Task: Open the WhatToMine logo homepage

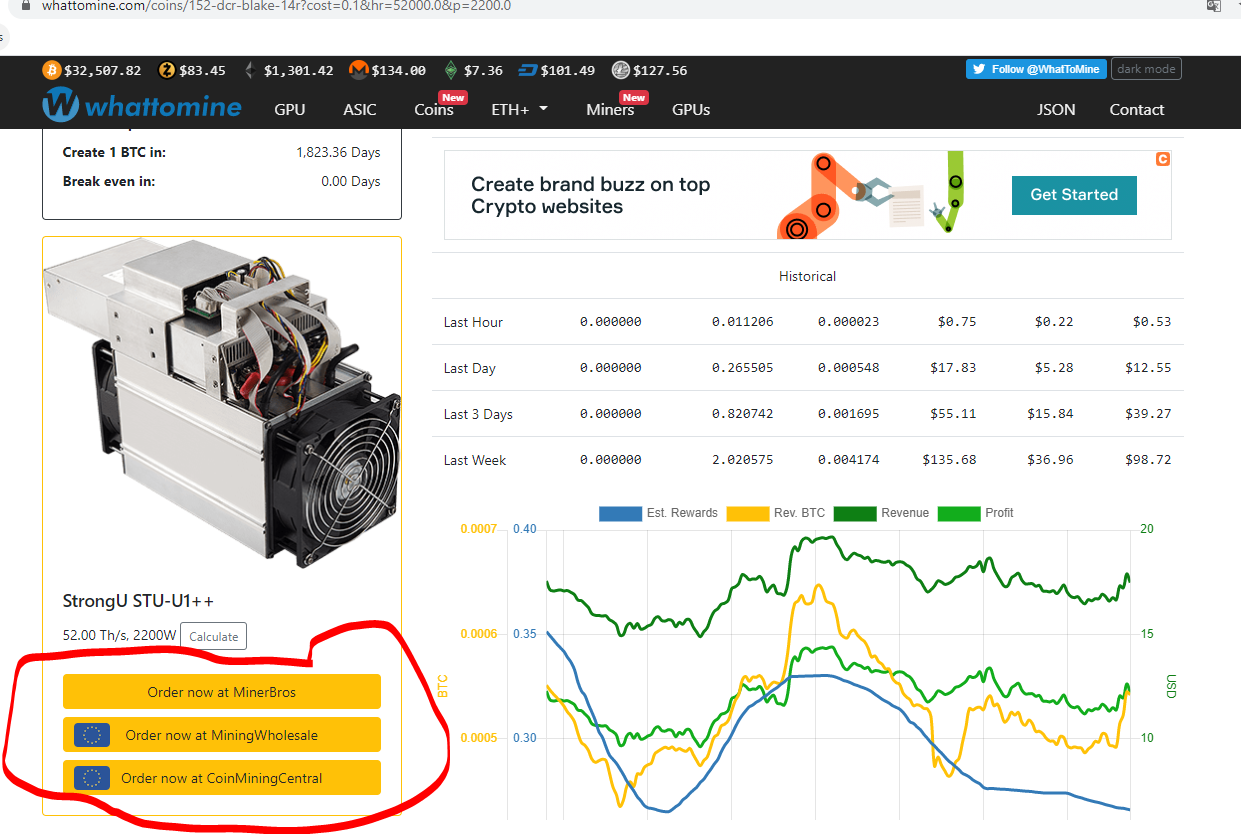Action: coord(141,105)
